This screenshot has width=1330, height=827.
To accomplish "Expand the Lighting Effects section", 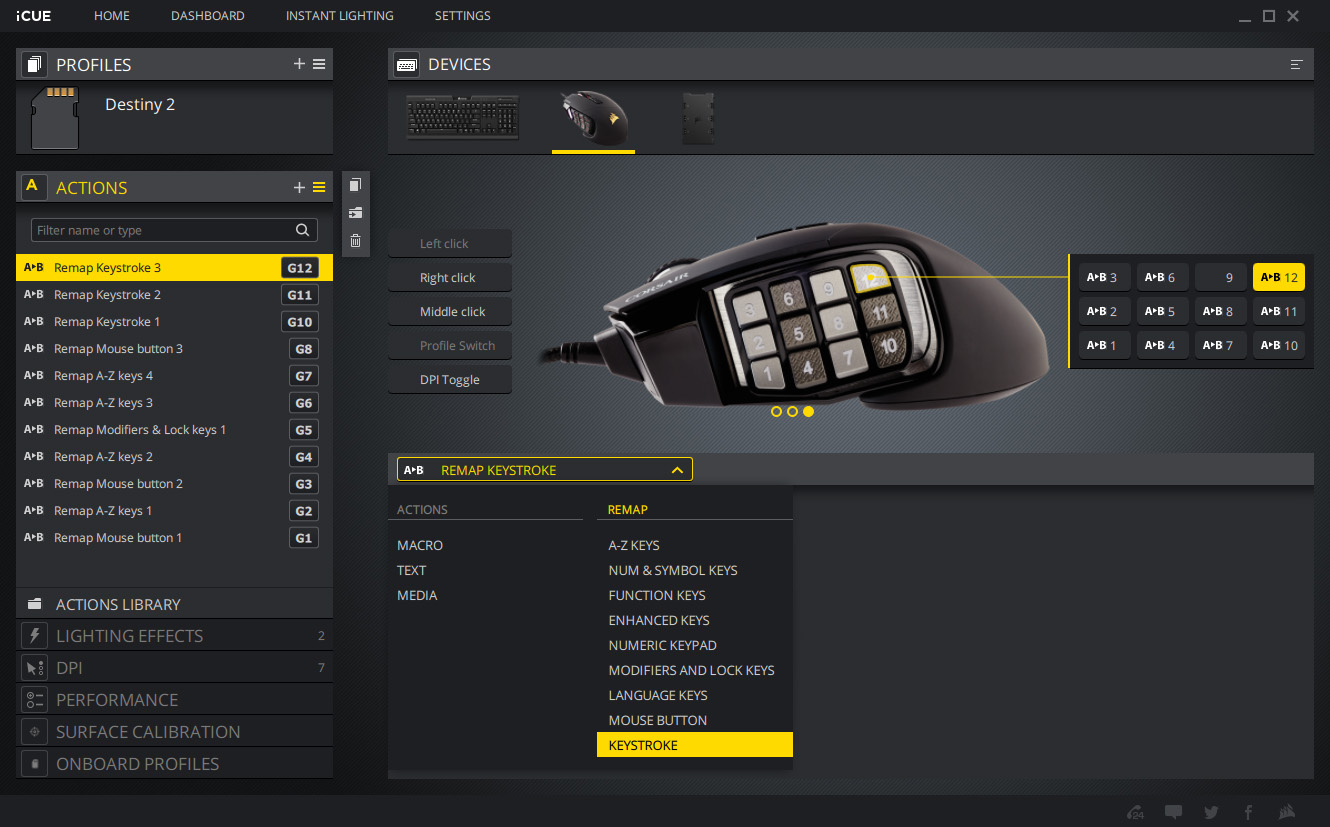I will [x=174, y=636].
